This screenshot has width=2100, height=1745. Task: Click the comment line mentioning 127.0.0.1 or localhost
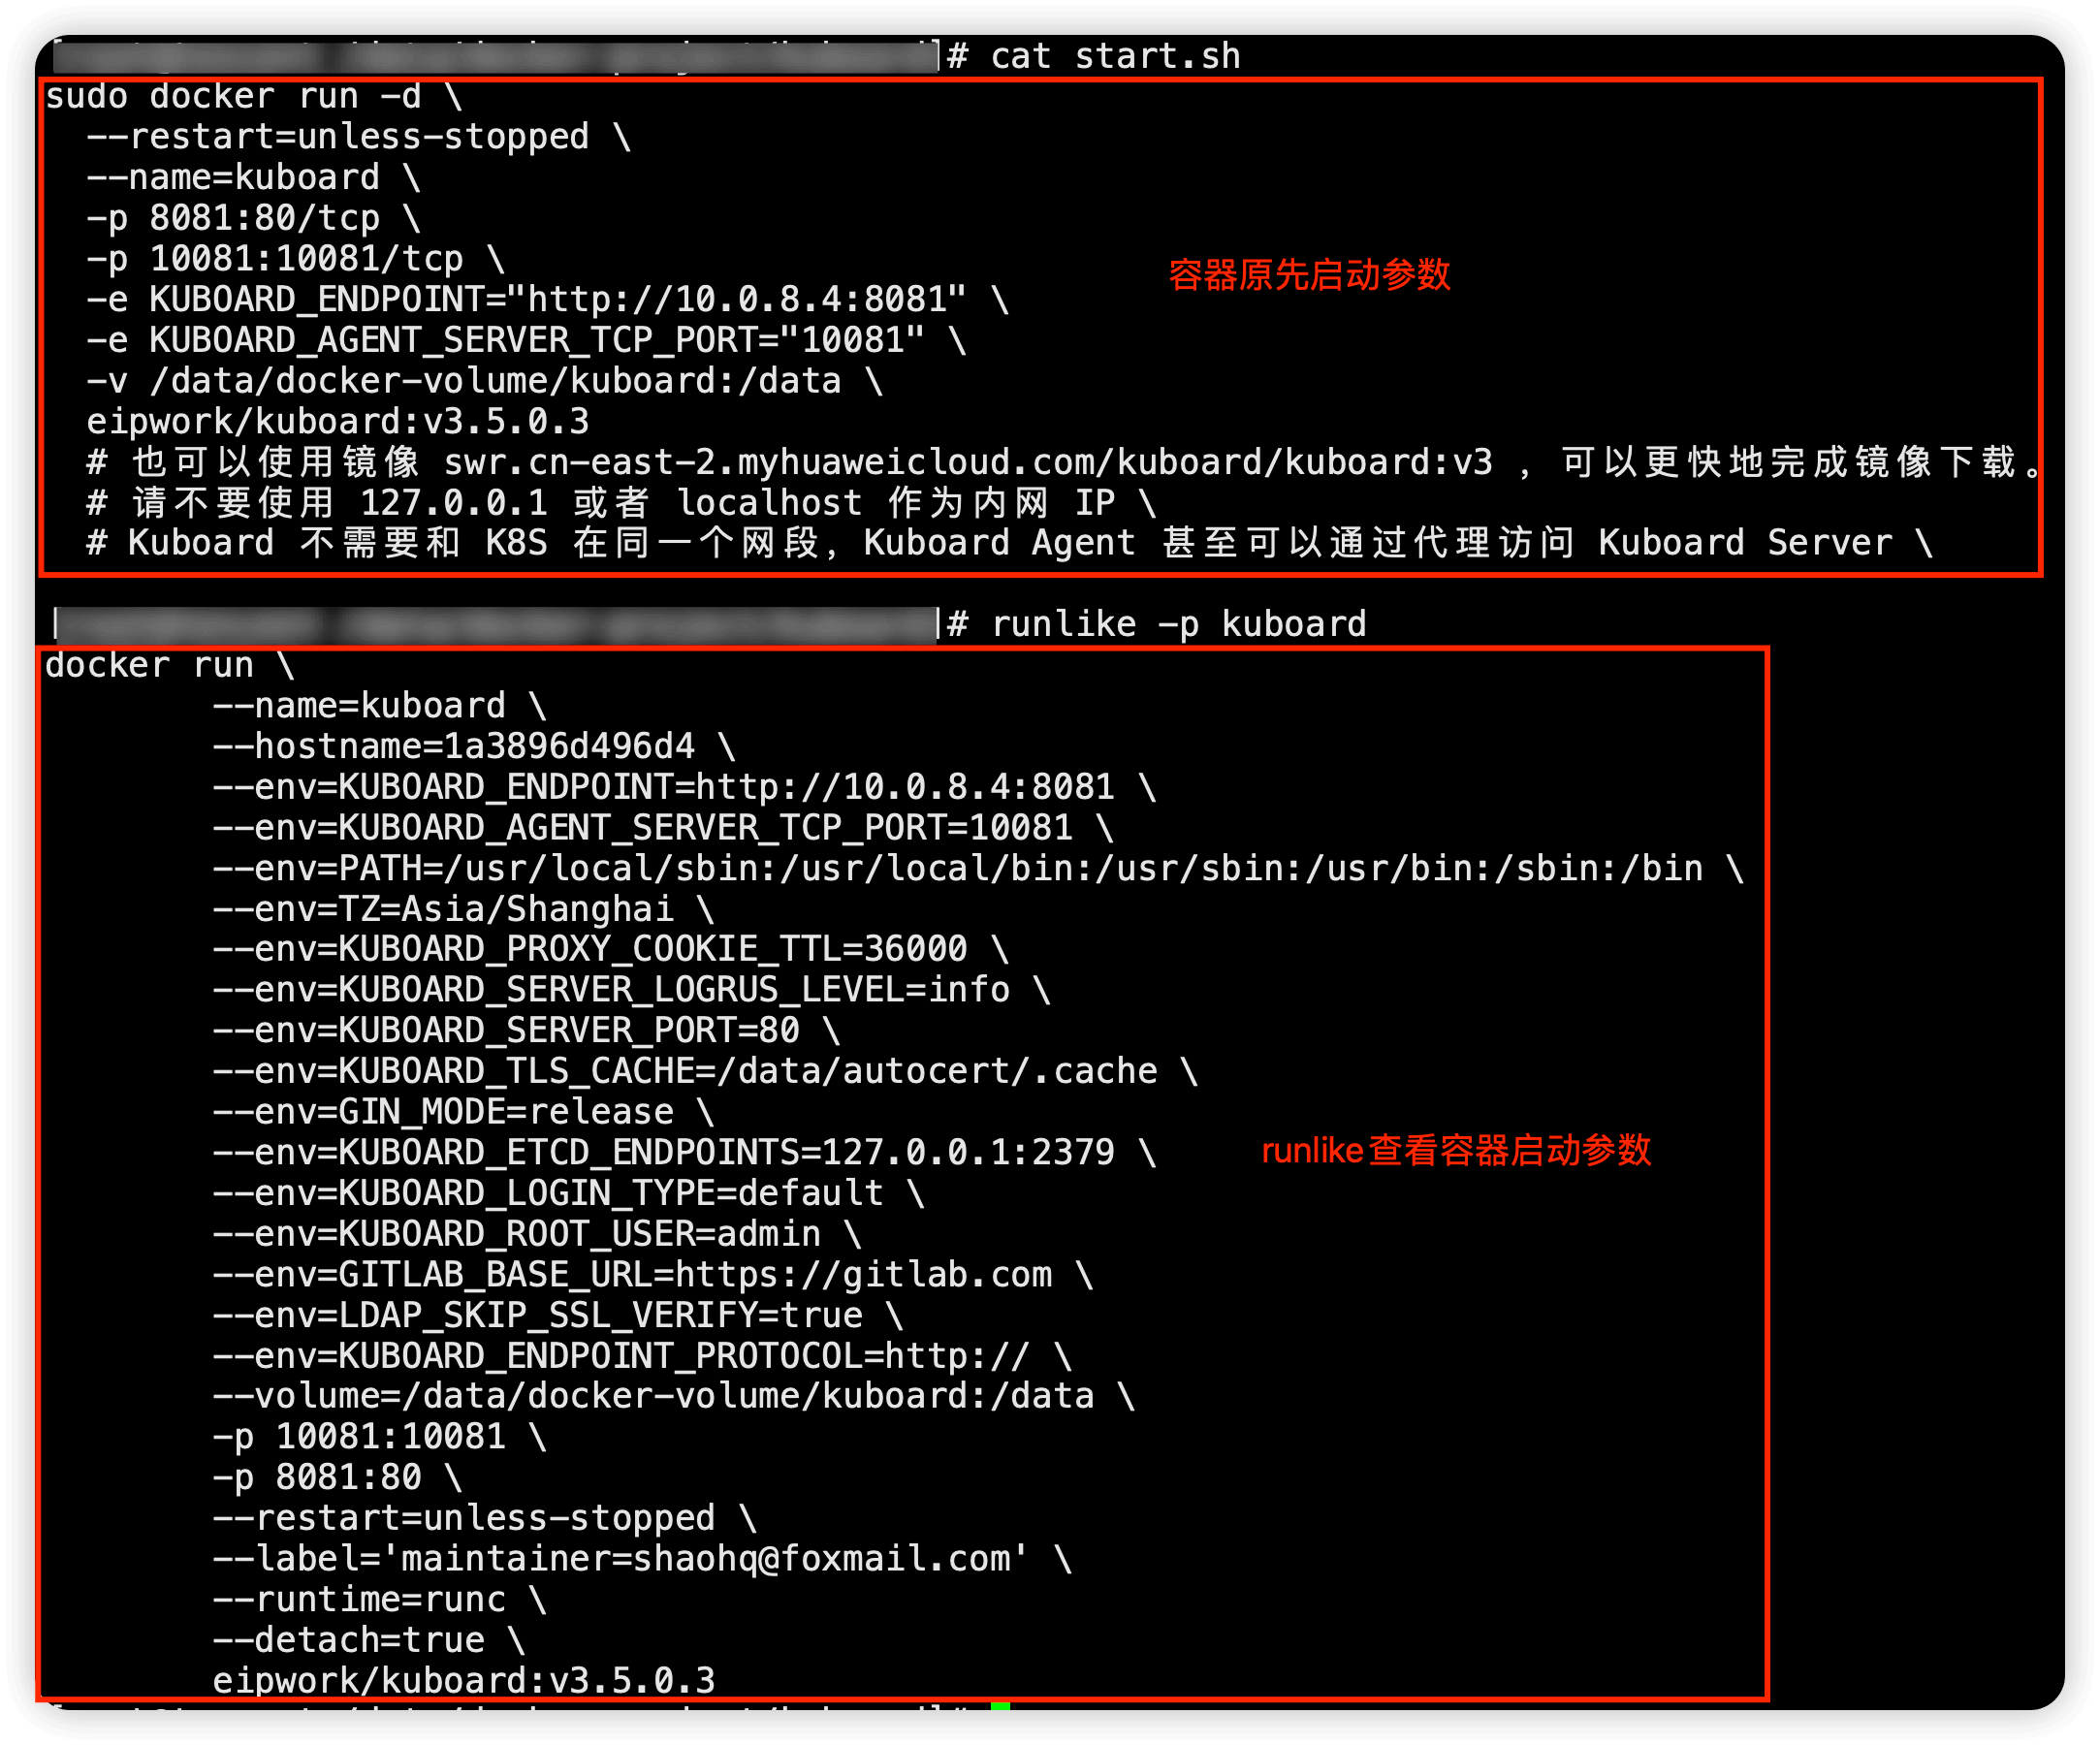click(x=621, y=503)
